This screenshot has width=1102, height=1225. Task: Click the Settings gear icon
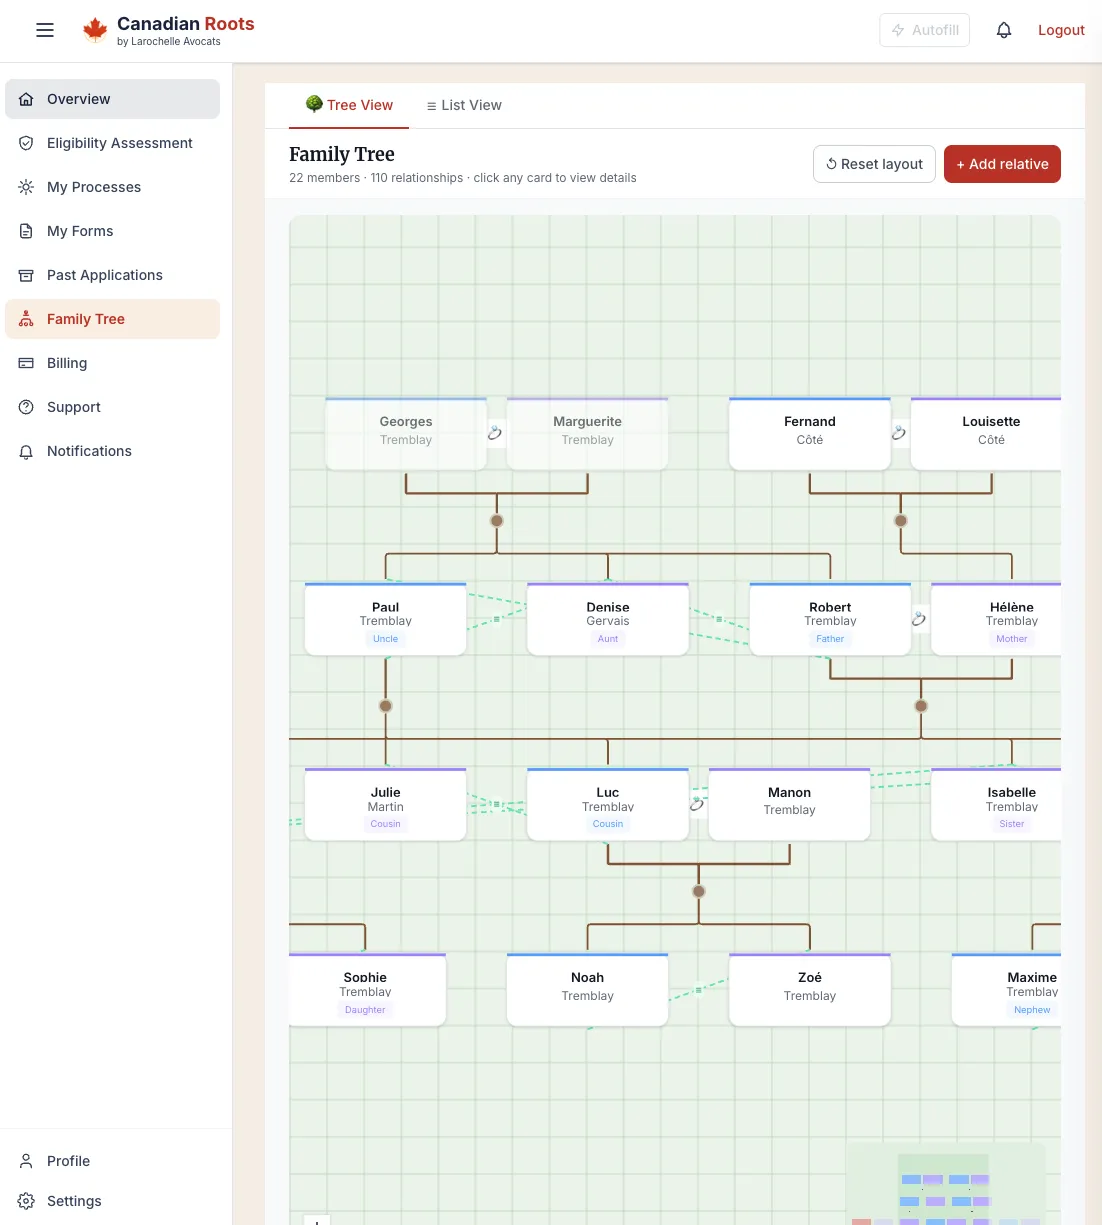pyautogui.click(x=26, y=1201)
